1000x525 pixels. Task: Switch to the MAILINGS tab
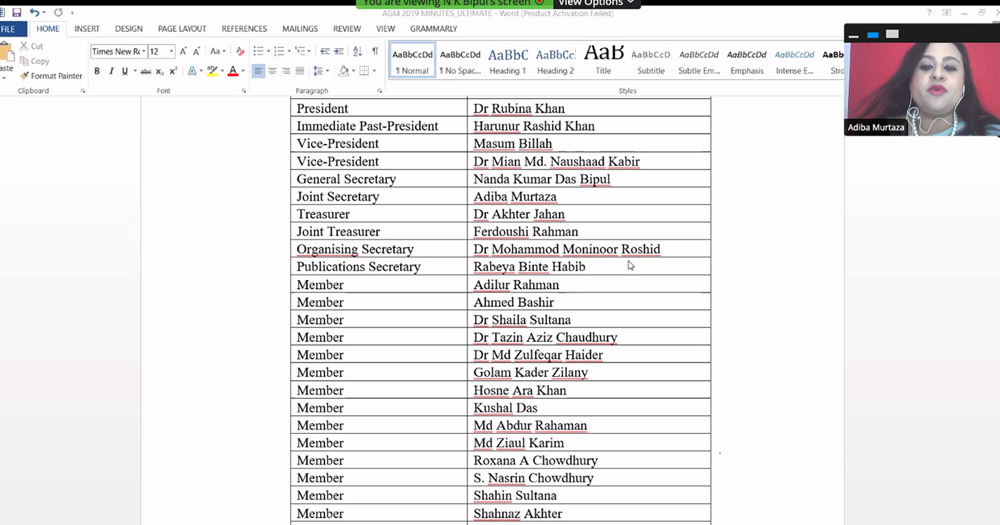coord(300,29)
